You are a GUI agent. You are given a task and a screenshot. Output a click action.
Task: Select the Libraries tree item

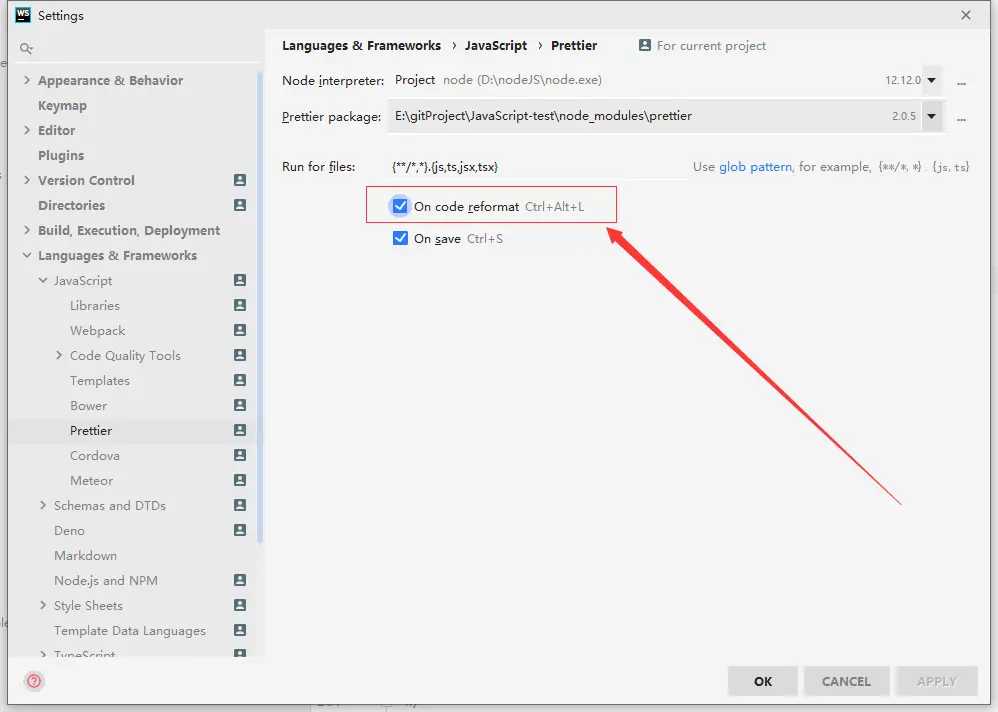pyautogui.click(x=95, y=305)
